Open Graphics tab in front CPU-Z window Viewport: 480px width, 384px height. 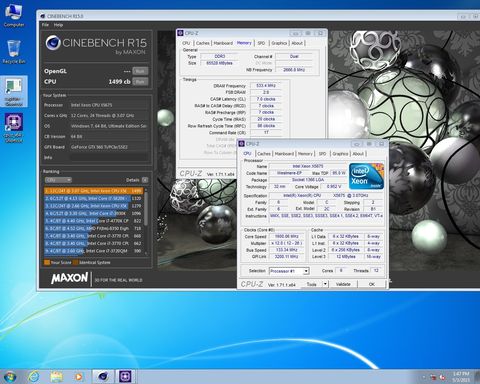click(340, 154)
